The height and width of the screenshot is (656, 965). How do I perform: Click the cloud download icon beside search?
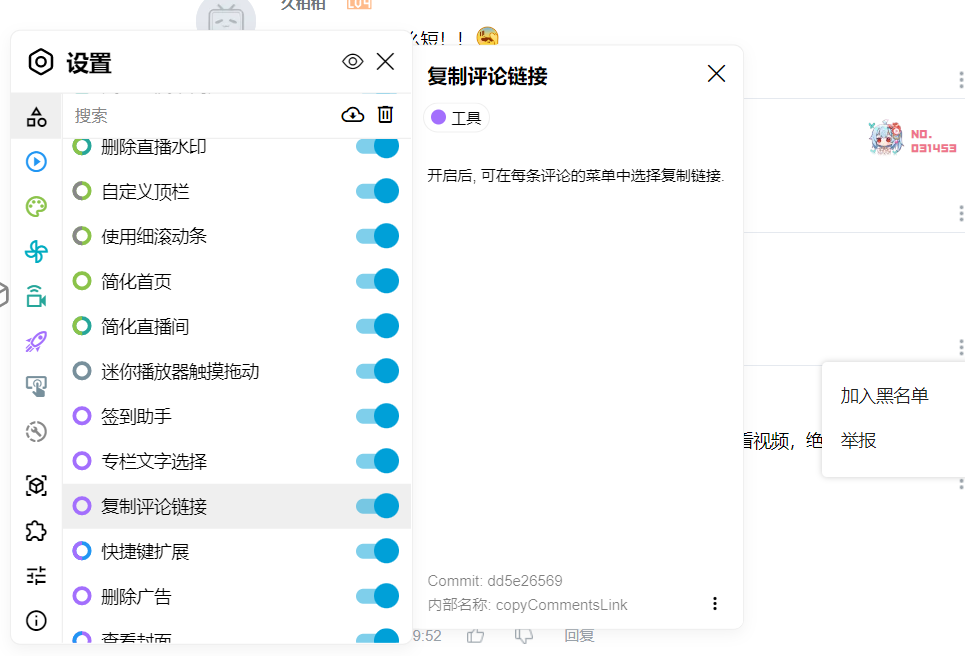click(352, 114)
